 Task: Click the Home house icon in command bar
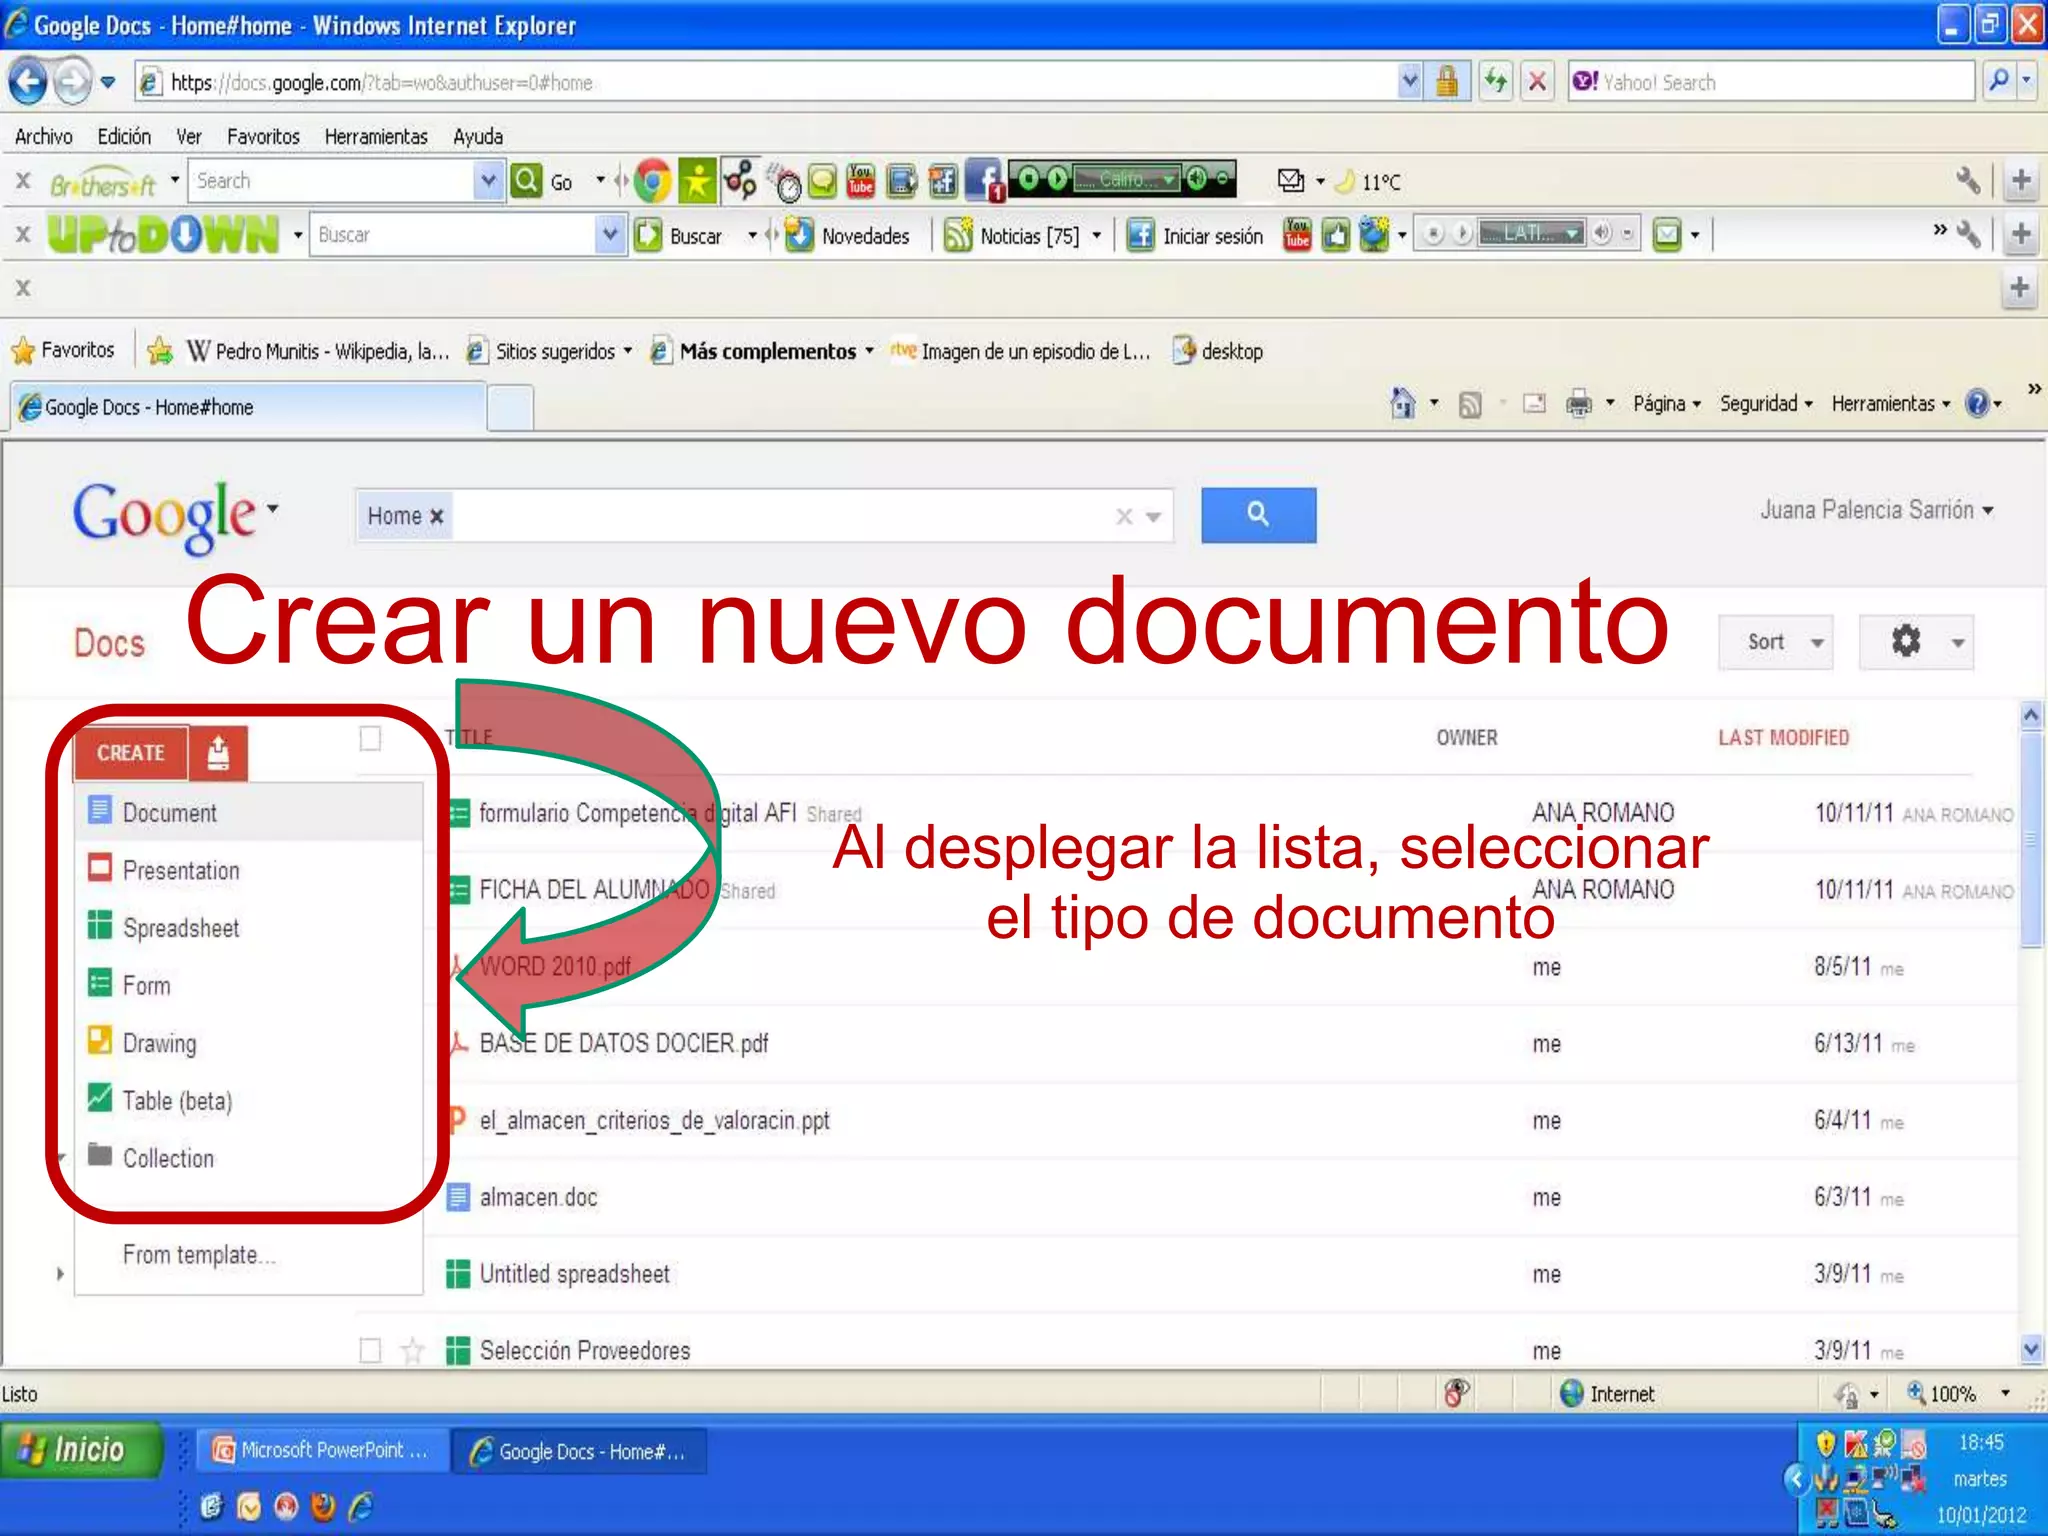click(1403, 403)
